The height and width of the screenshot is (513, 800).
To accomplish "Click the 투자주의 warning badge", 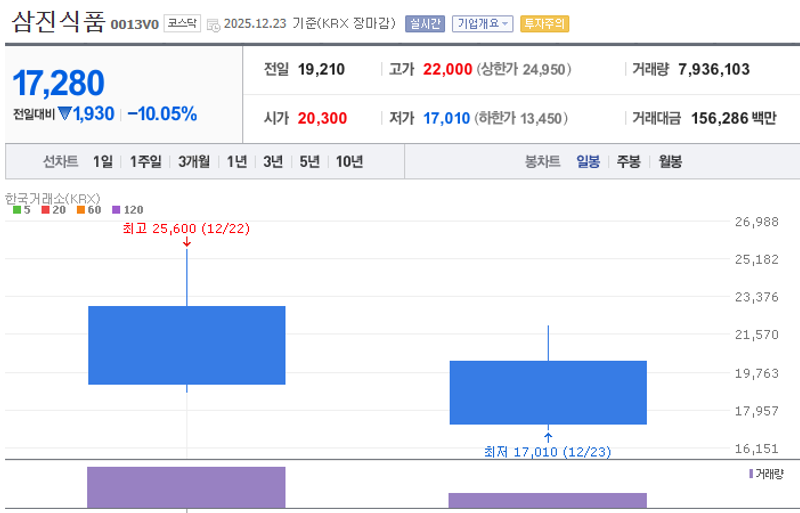I will [544, 24].
